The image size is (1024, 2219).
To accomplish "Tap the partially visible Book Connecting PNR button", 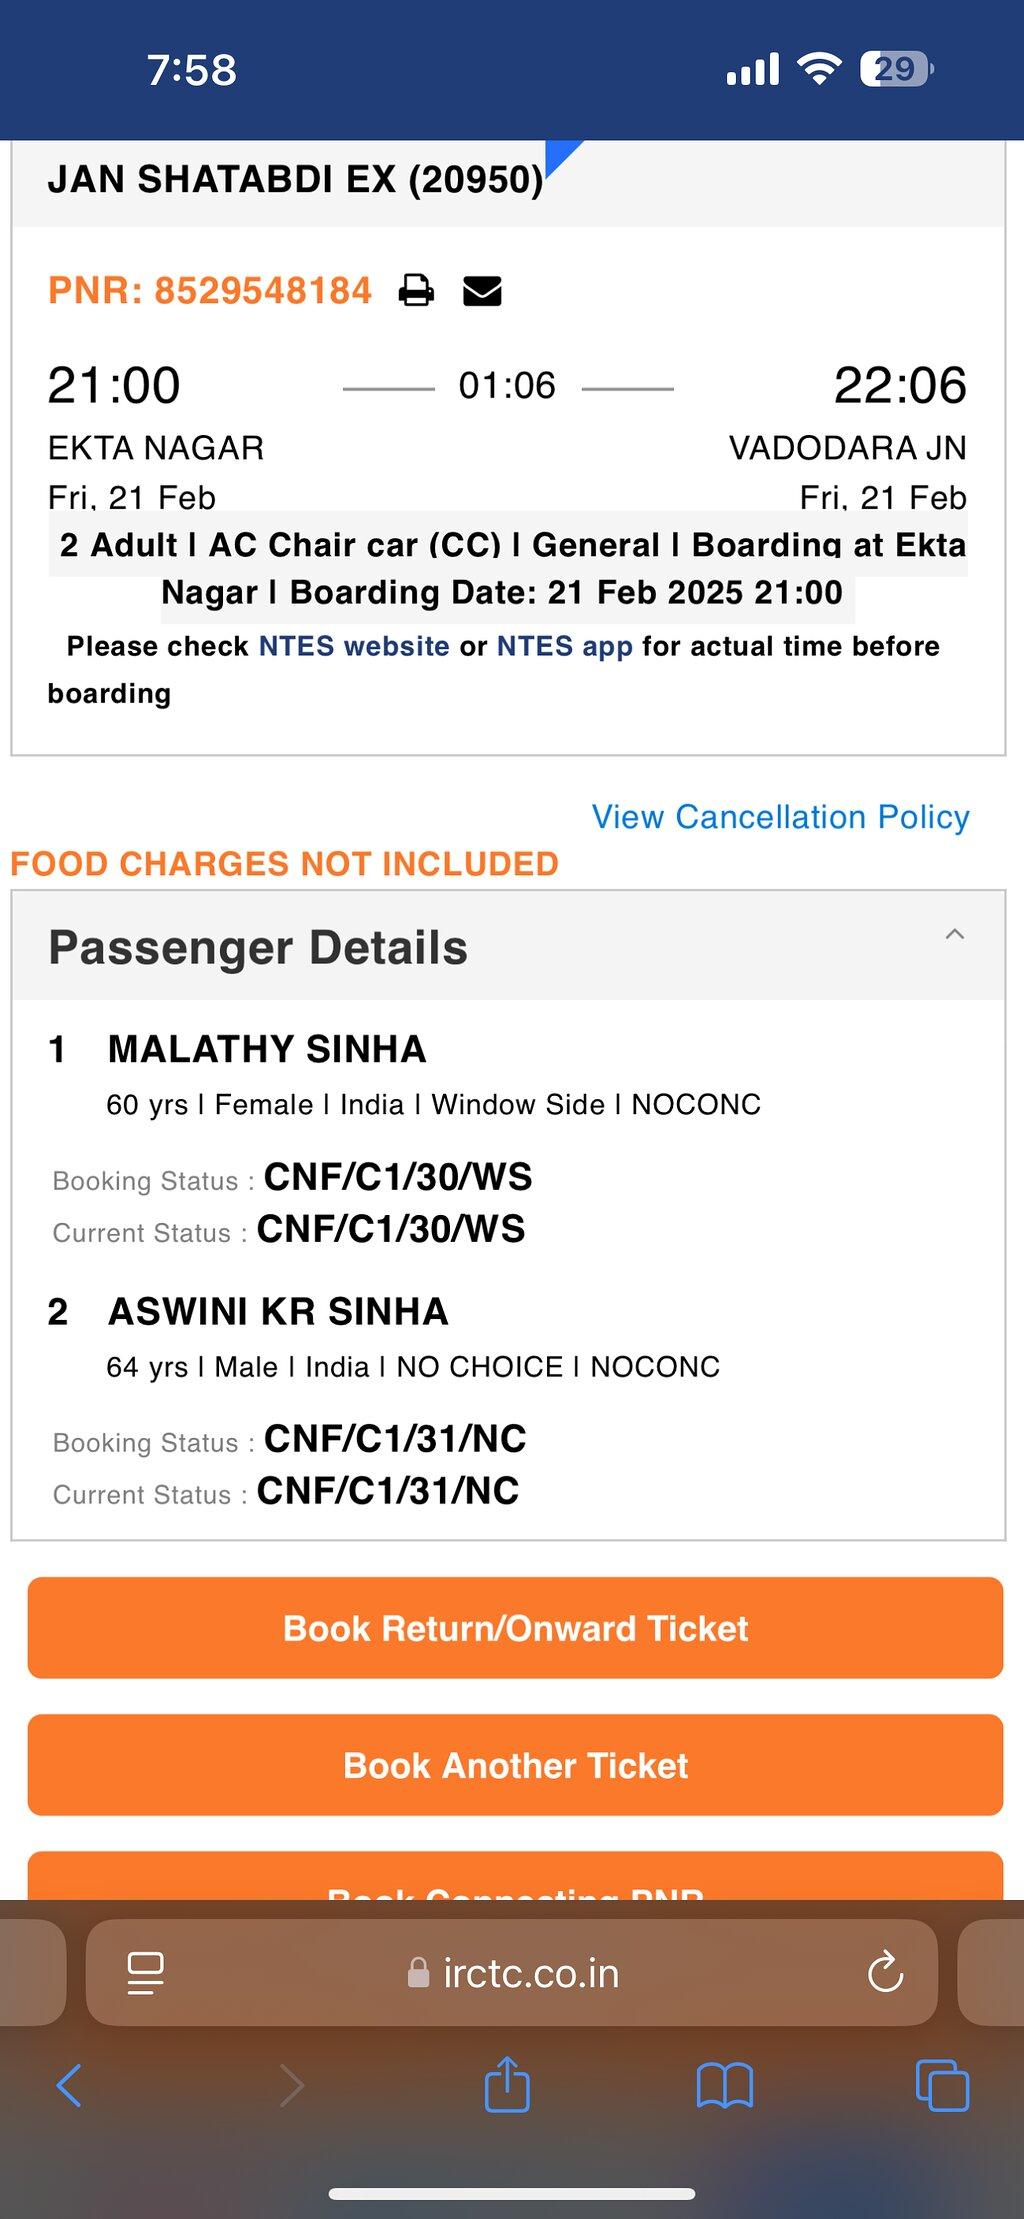I will pos(515,1876).
